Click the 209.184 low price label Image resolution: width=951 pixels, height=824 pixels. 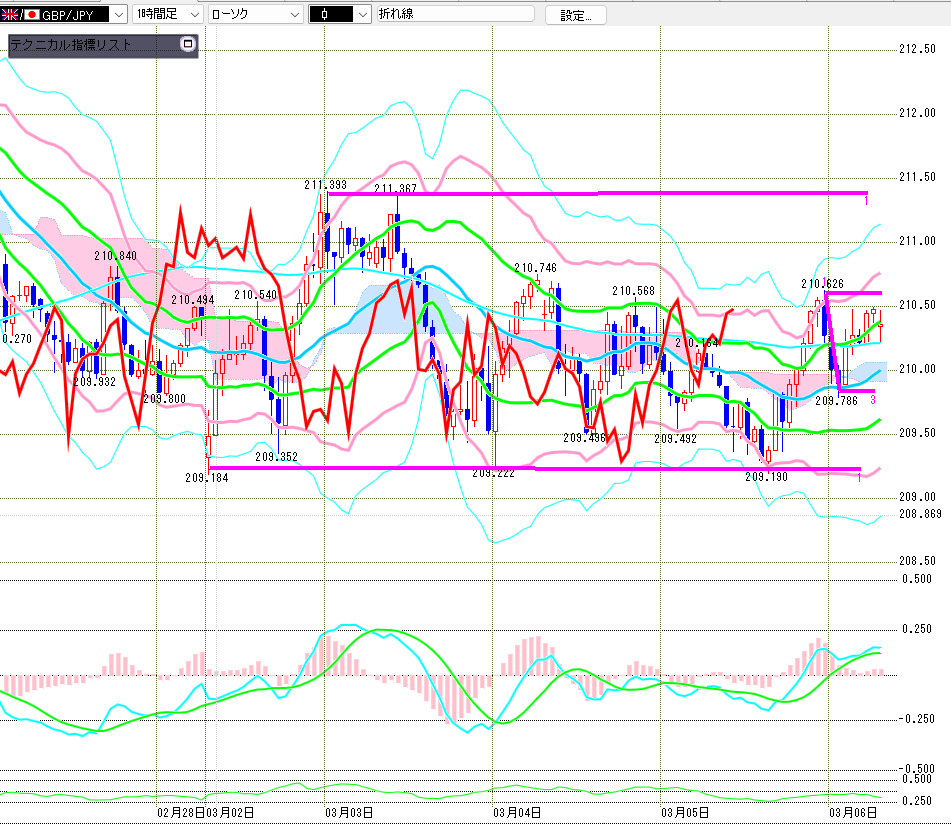(206, 477)
